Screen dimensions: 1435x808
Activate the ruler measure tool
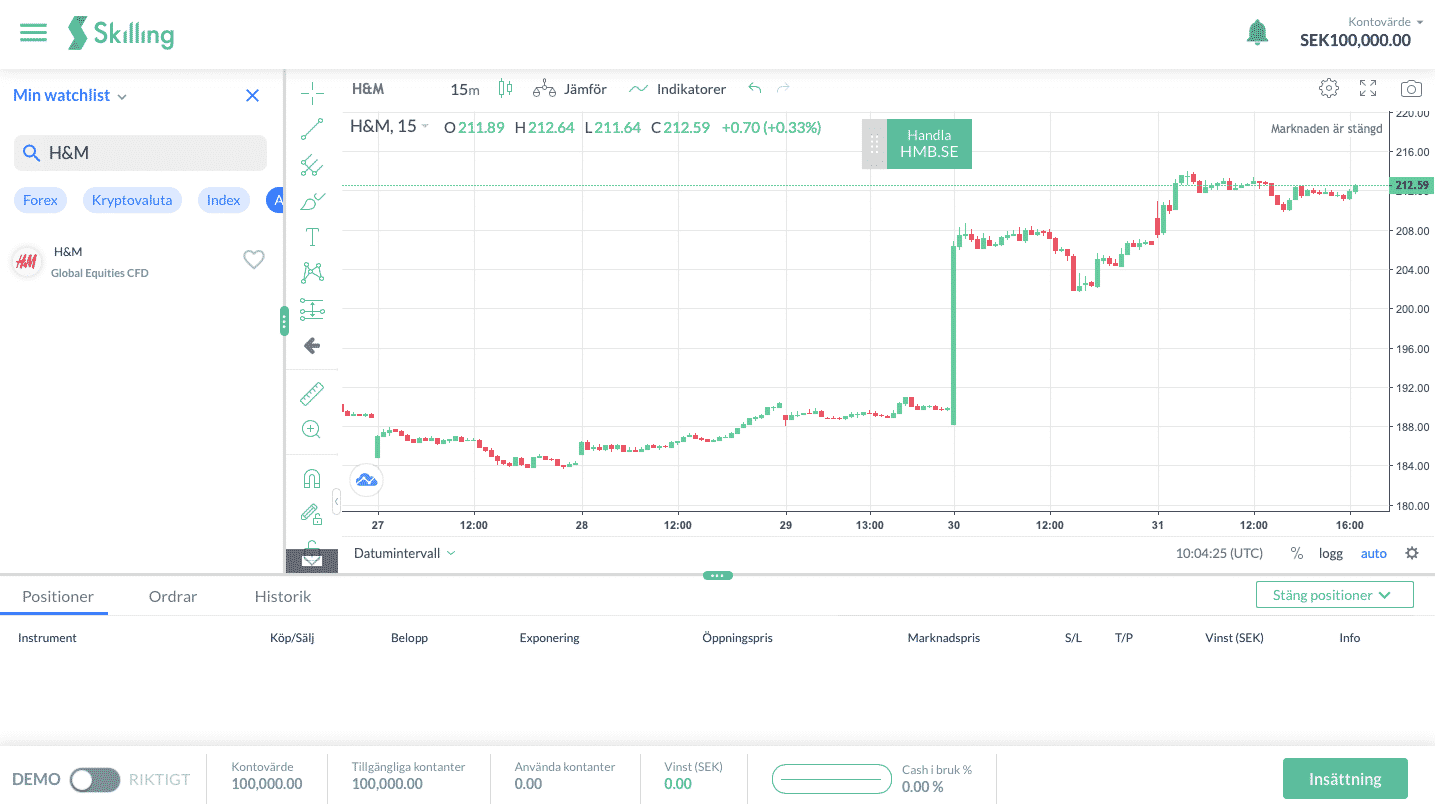click(312, 394)
